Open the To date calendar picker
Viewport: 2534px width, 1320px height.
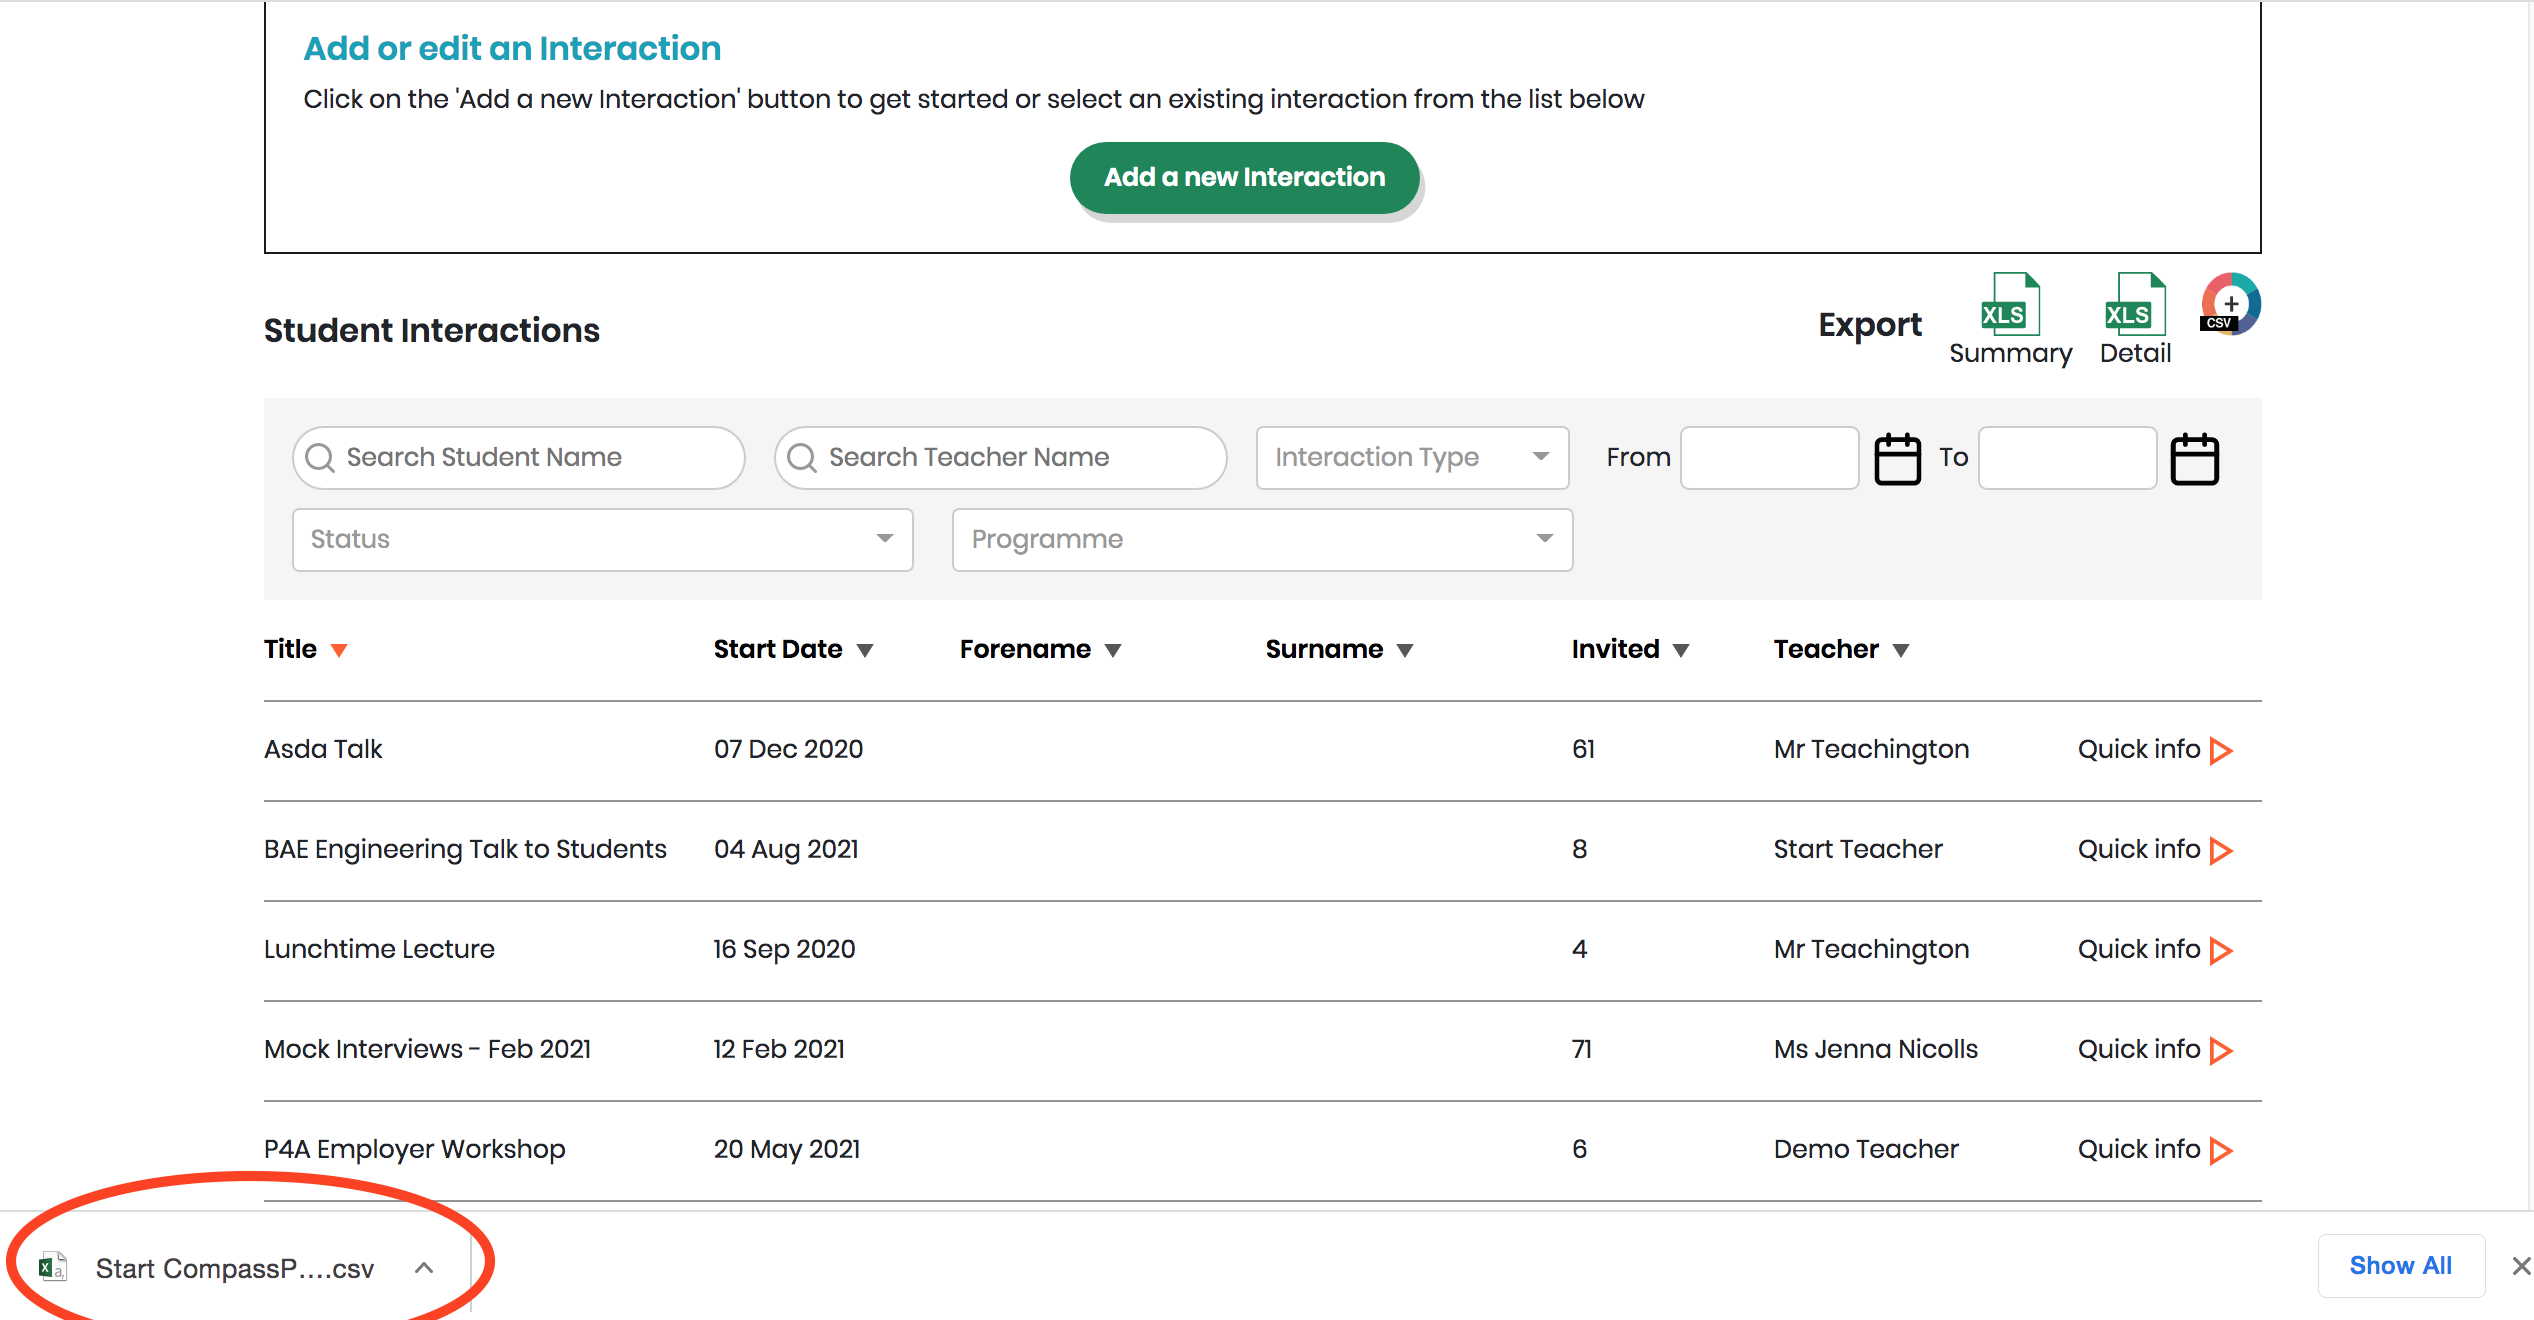coord(2194,459)
